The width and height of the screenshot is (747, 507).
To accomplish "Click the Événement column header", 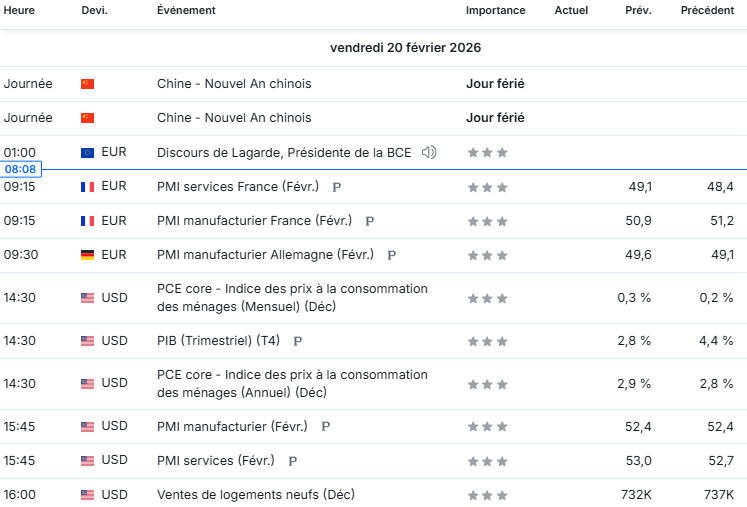I will [186, 10].
